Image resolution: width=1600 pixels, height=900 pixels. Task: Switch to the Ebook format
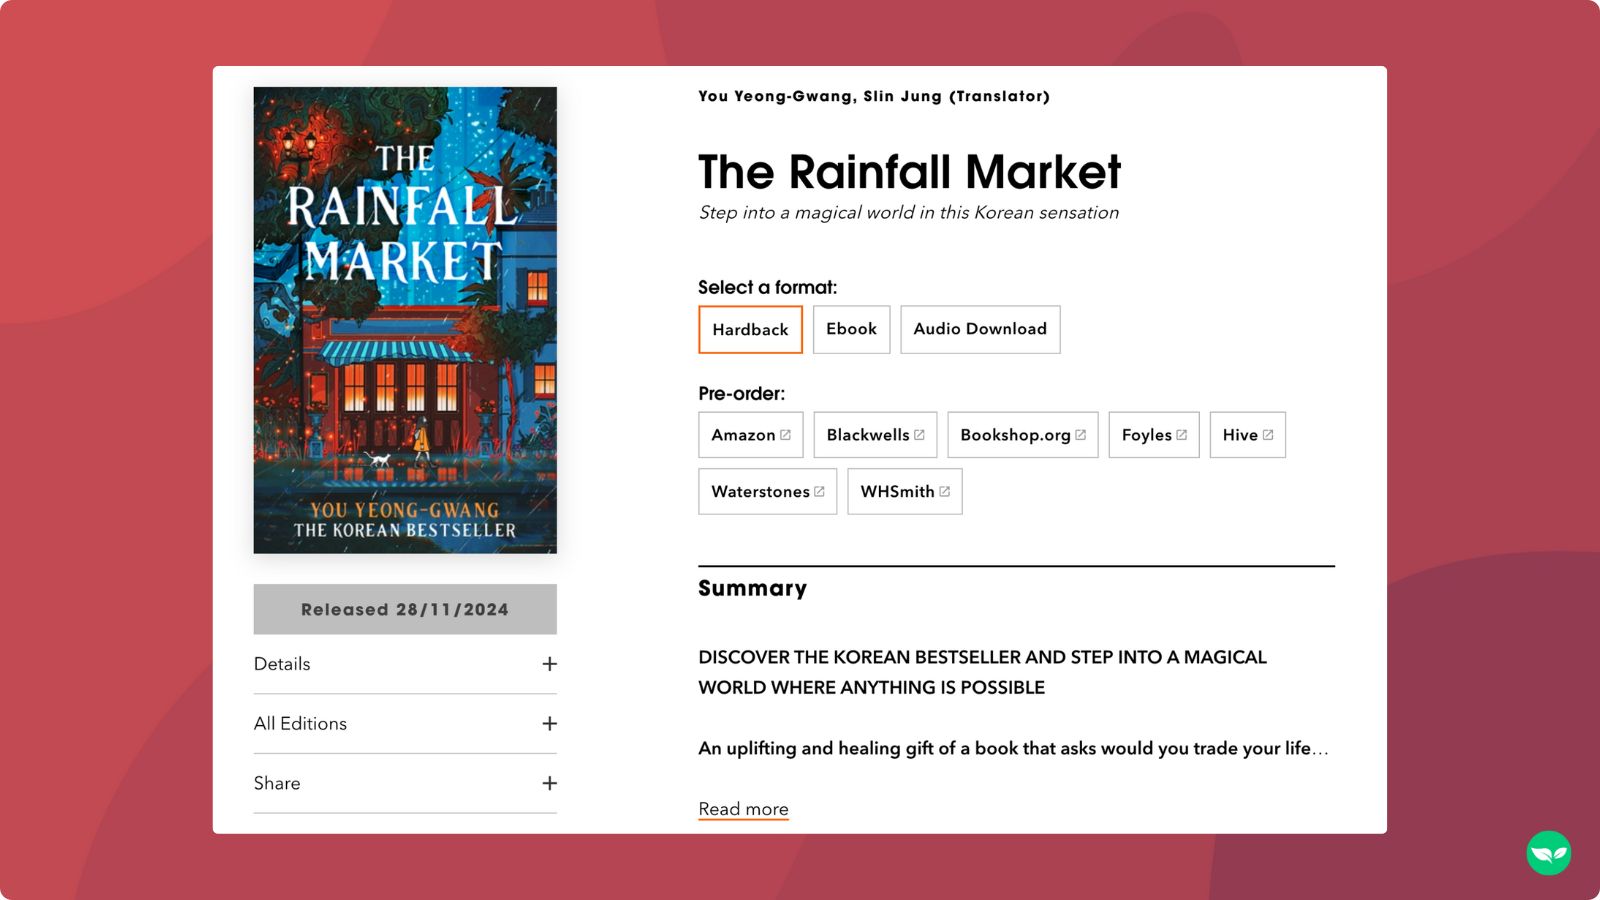click(851, 329)
